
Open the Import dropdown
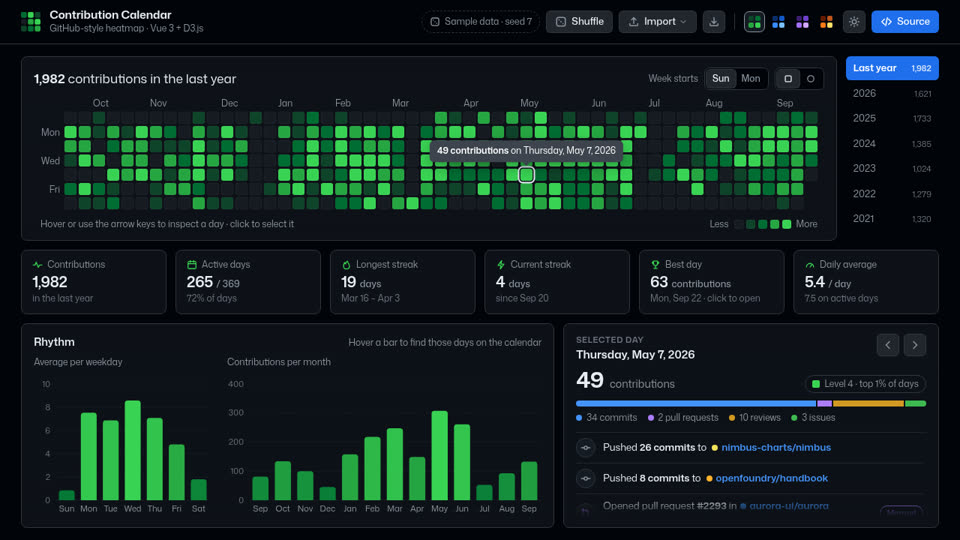658,21
